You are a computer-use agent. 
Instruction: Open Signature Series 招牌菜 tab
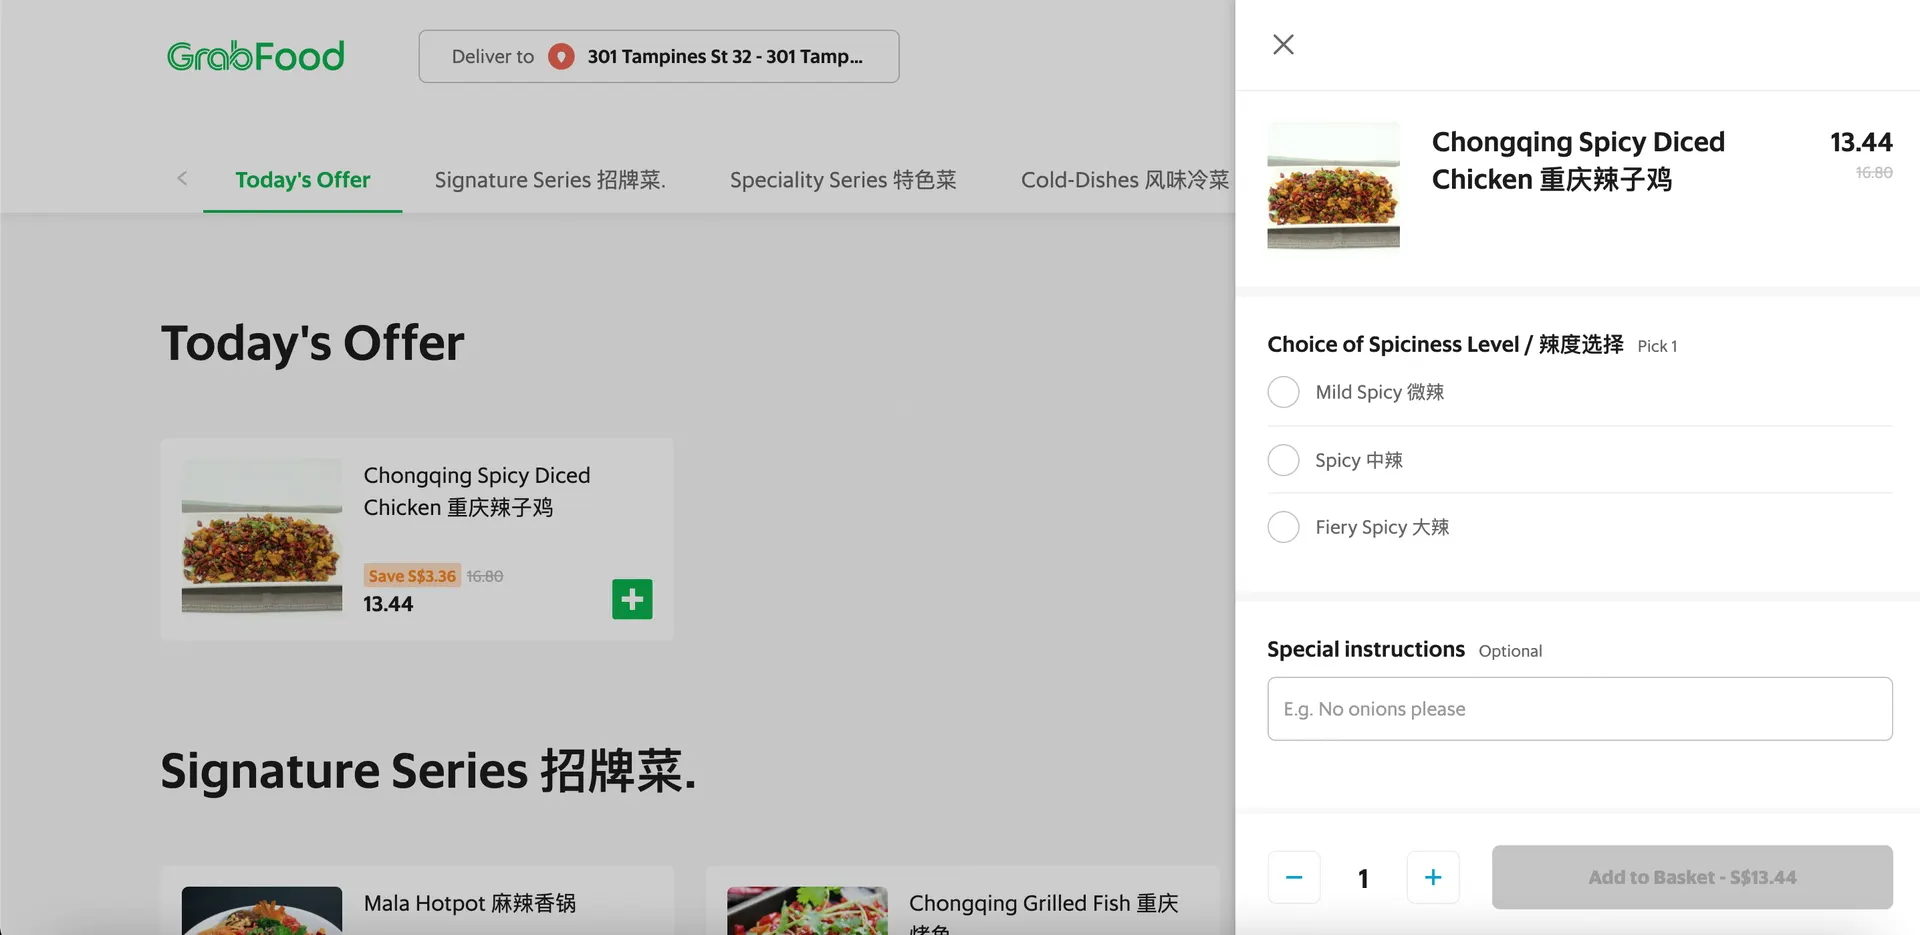point(550,180)
